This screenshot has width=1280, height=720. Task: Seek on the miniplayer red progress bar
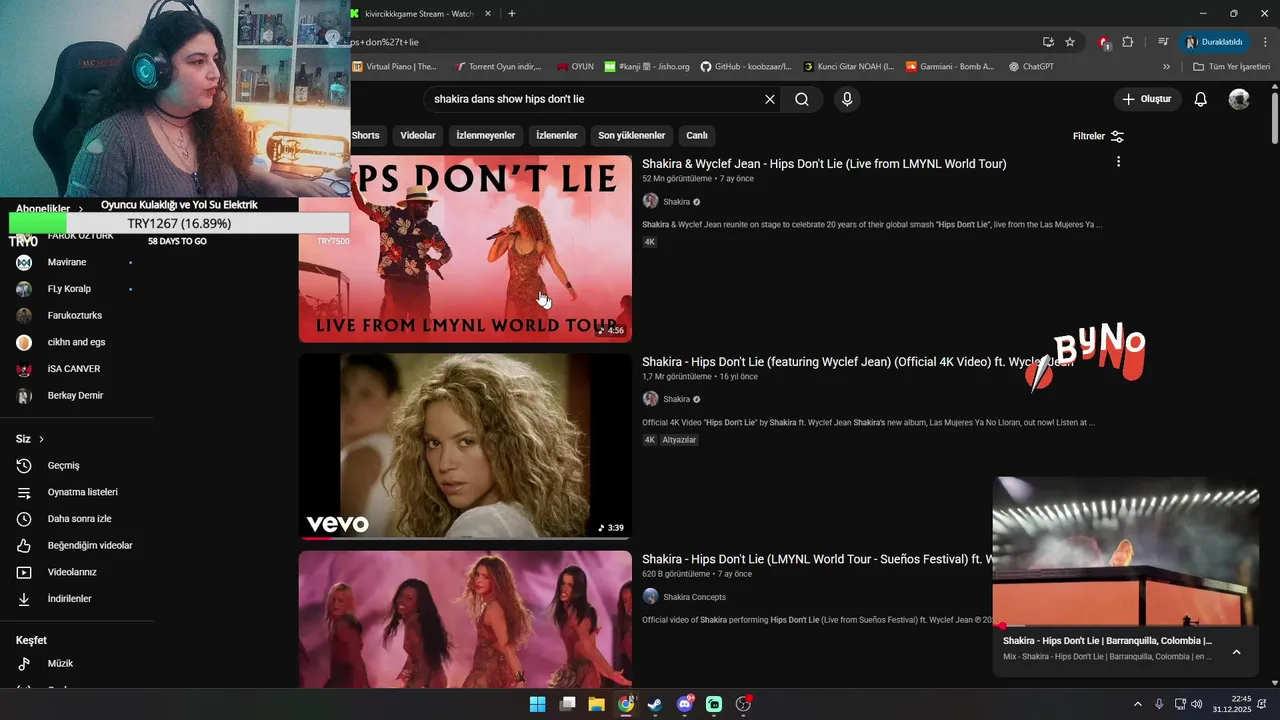pos(1125,626)
